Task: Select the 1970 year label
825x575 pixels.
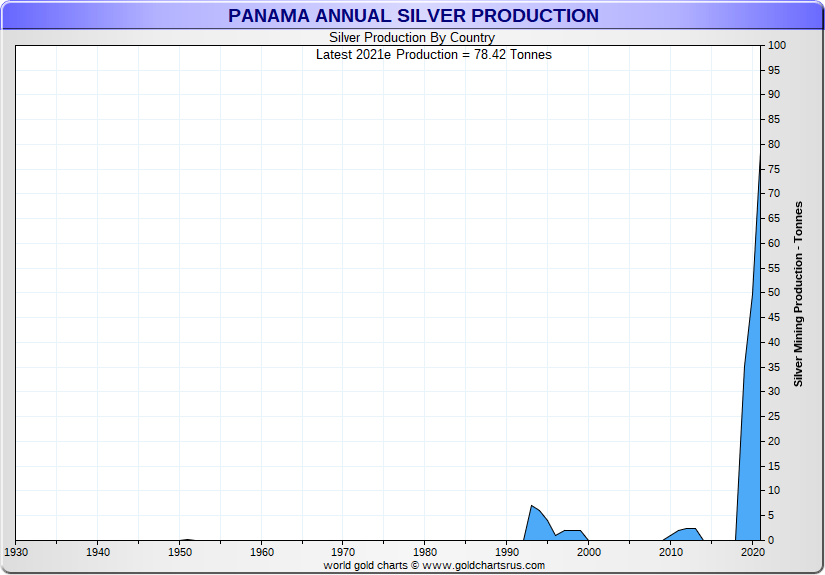Action: 343,551
